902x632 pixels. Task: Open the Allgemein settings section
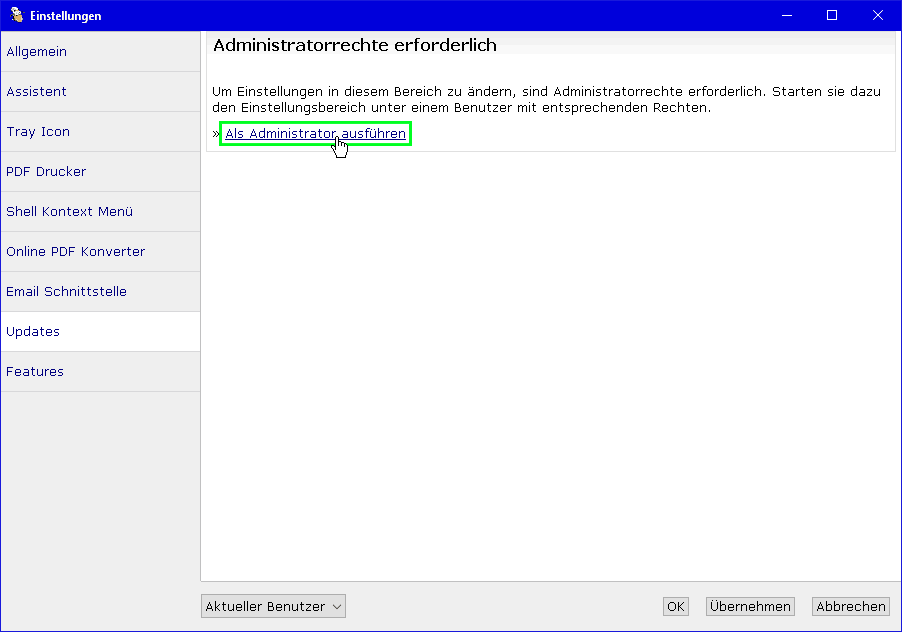pos(37,52)
